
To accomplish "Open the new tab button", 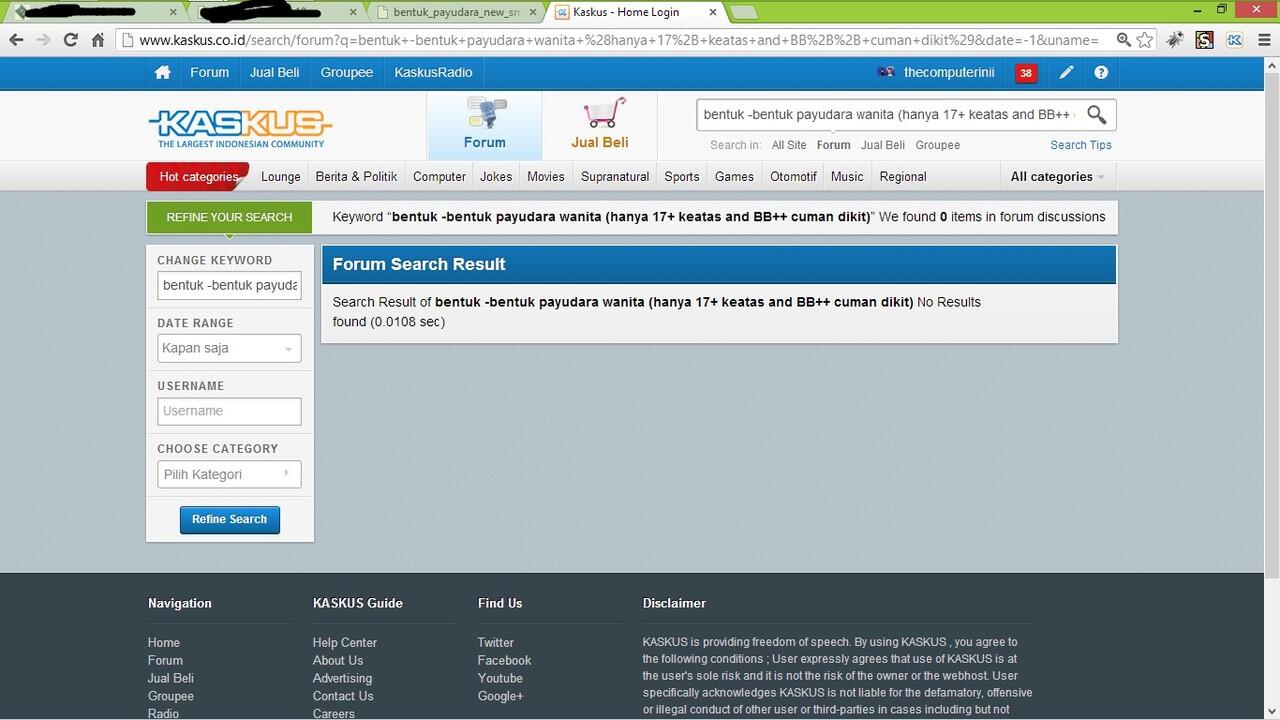I will click(743, 12).
